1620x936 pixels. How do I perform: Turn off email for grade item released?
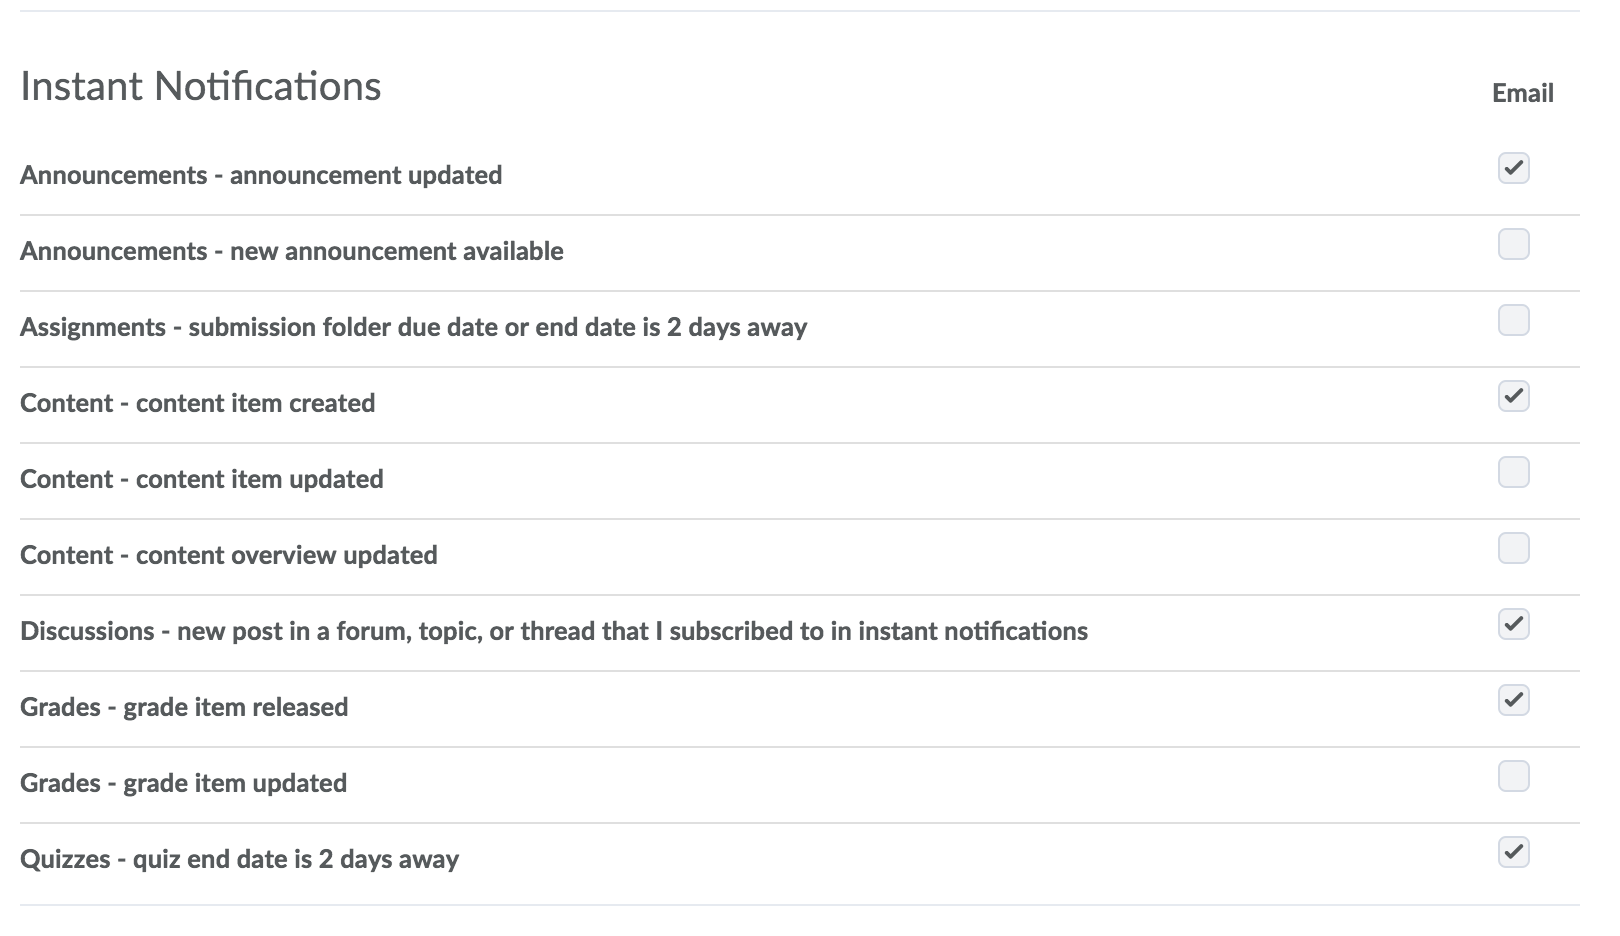tap(1513, 700)
